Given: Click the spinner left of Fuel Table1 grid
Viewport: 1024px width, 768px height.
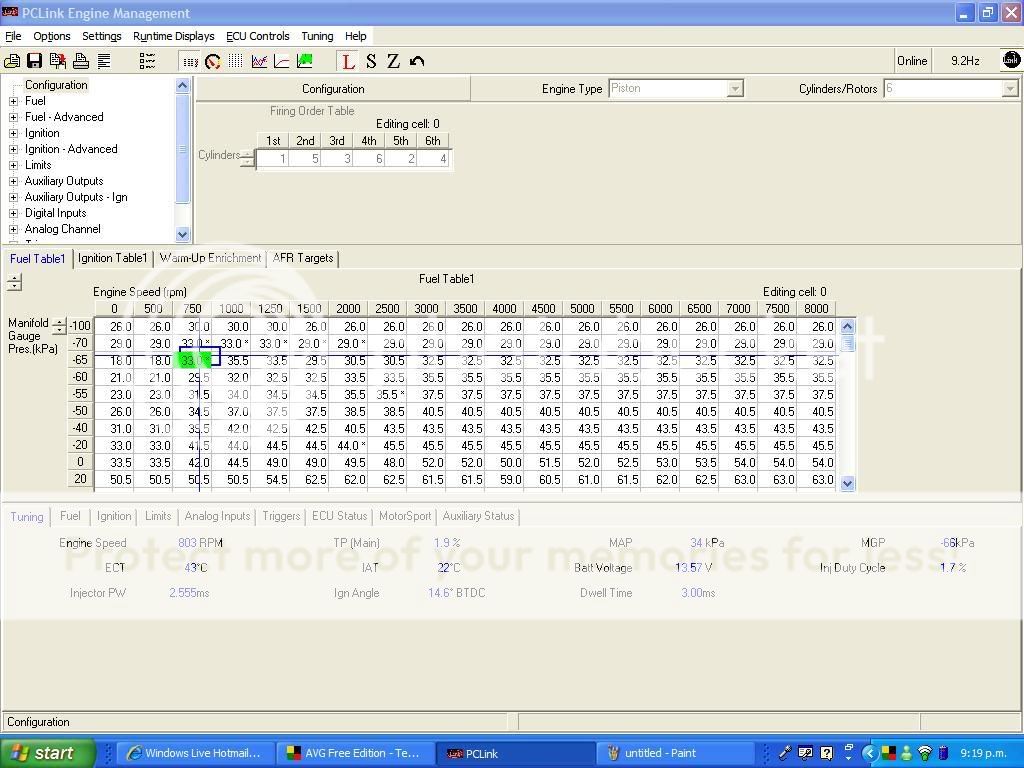Looking at the screenshot, I should point(14,282).
